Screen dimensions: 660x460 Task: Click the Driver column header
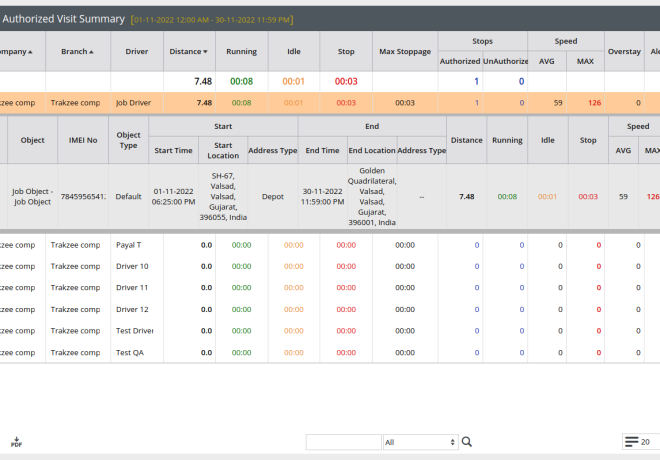137,52
